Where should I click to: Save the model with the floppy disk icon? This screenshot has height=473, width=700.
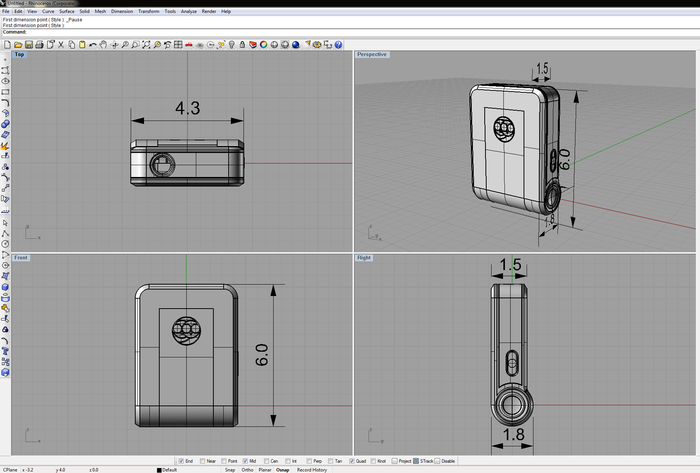click(x=29, y=45)
